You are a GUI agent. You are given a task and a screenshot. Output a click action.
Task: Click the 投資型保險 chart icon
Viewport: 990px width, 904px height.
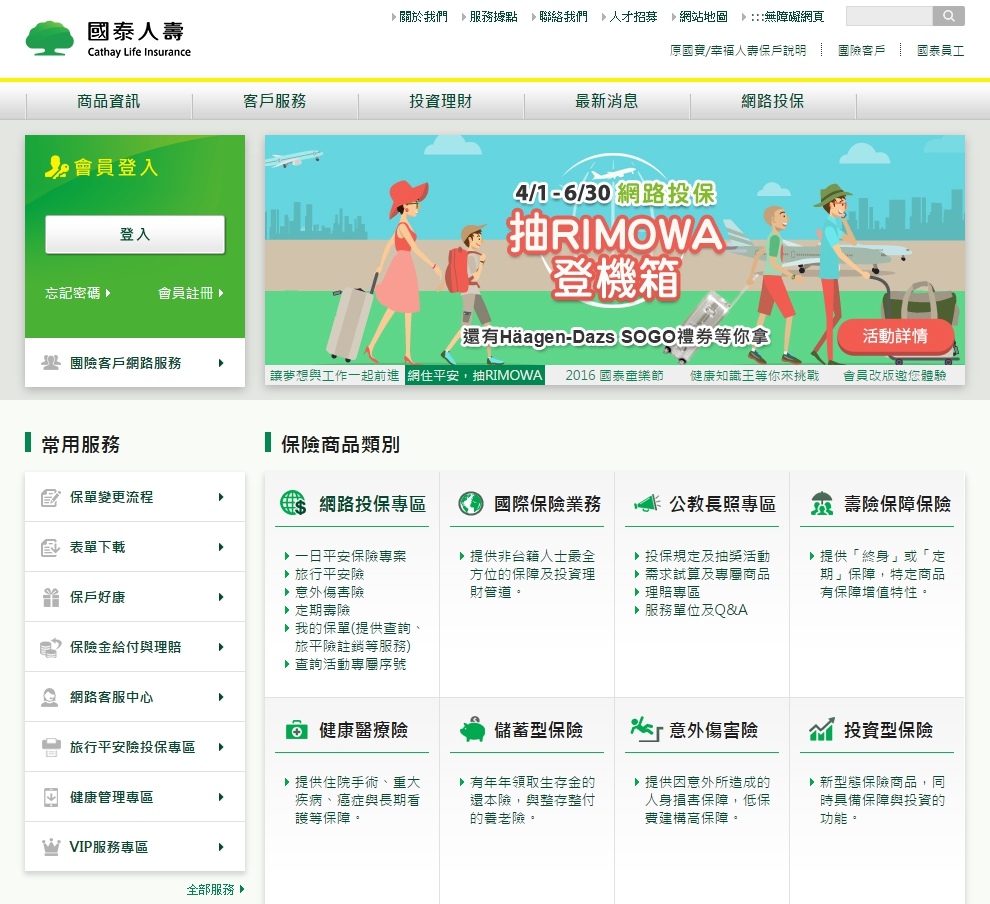[x=821, y=729]
